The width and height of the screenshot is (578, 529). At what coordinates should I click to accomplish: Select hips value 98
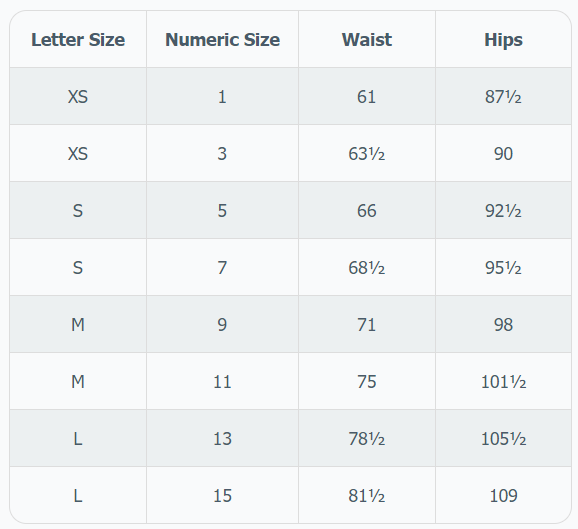point(503,324)
